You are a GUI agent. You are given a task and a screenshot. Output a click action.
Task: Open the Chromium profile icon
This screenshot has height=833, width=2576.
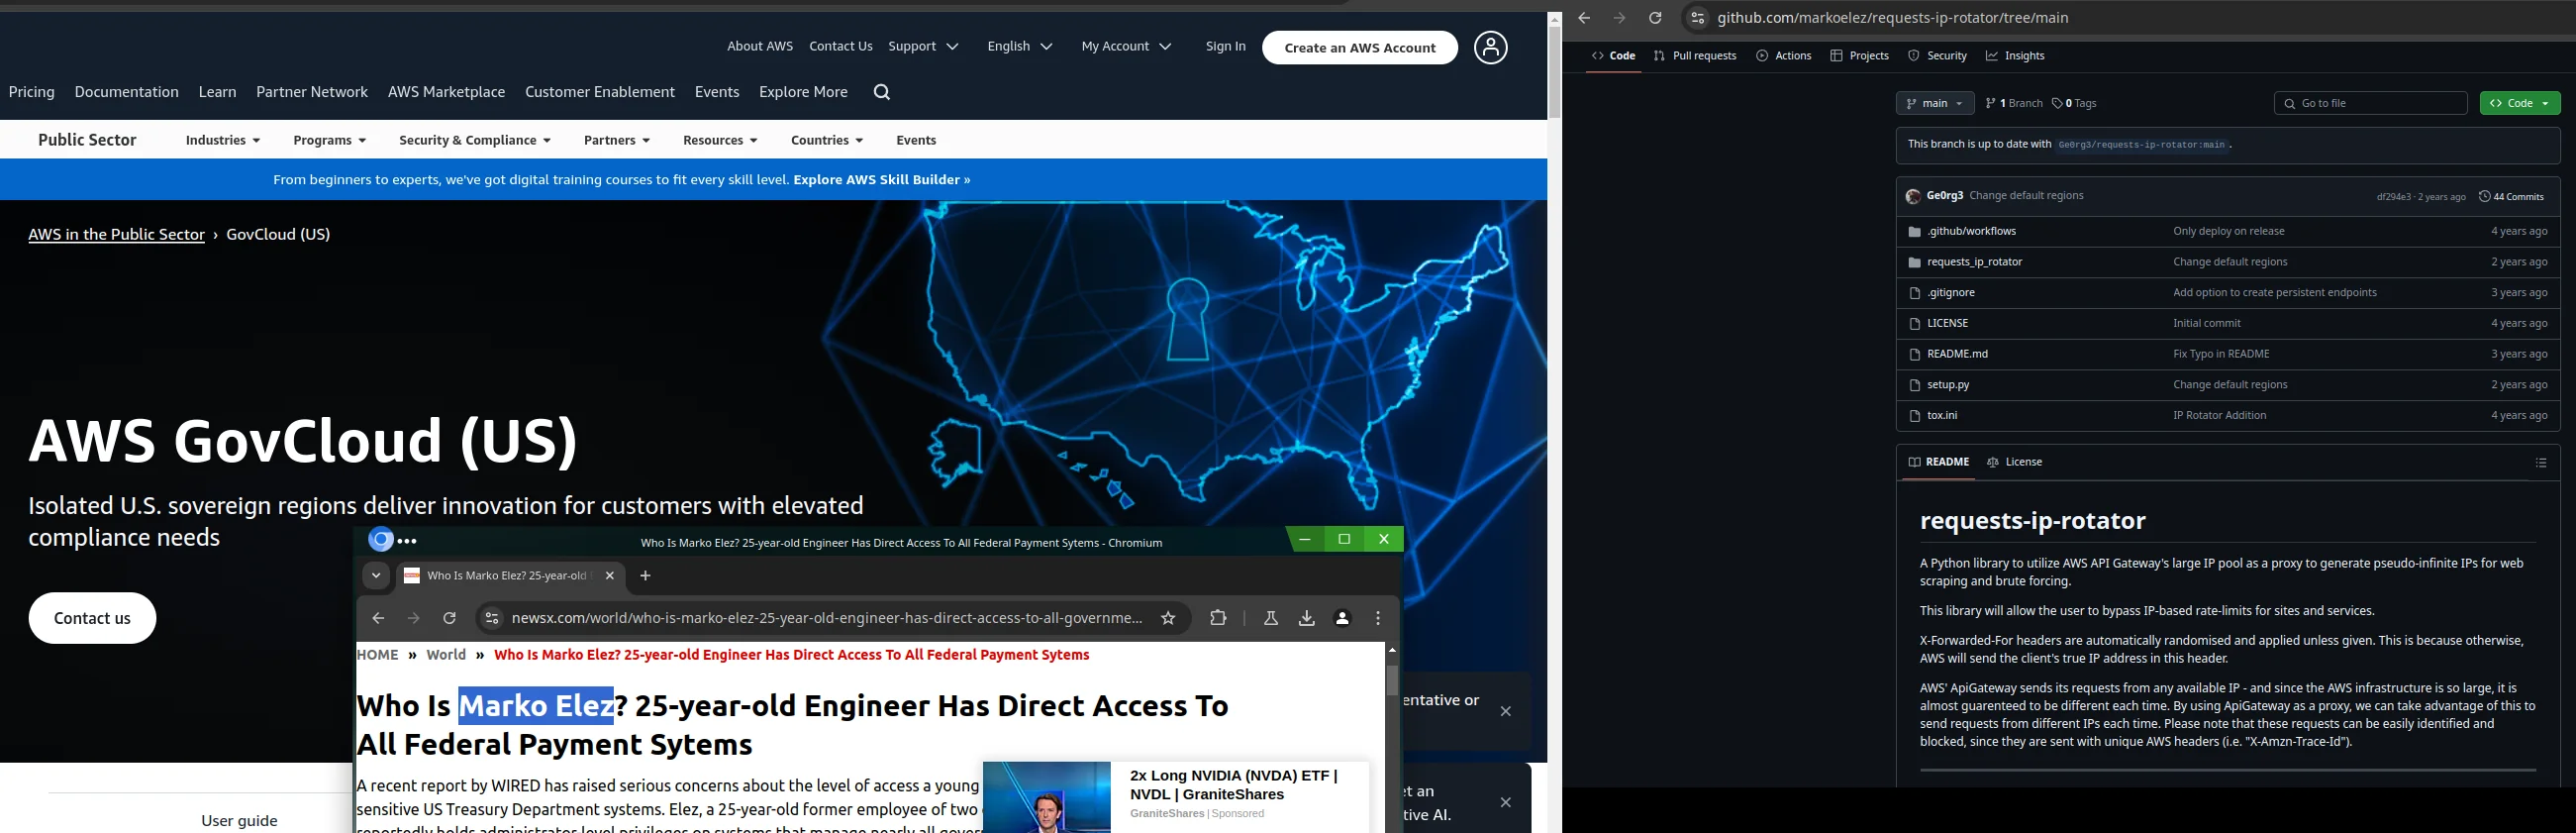(x=1343, y=618)
